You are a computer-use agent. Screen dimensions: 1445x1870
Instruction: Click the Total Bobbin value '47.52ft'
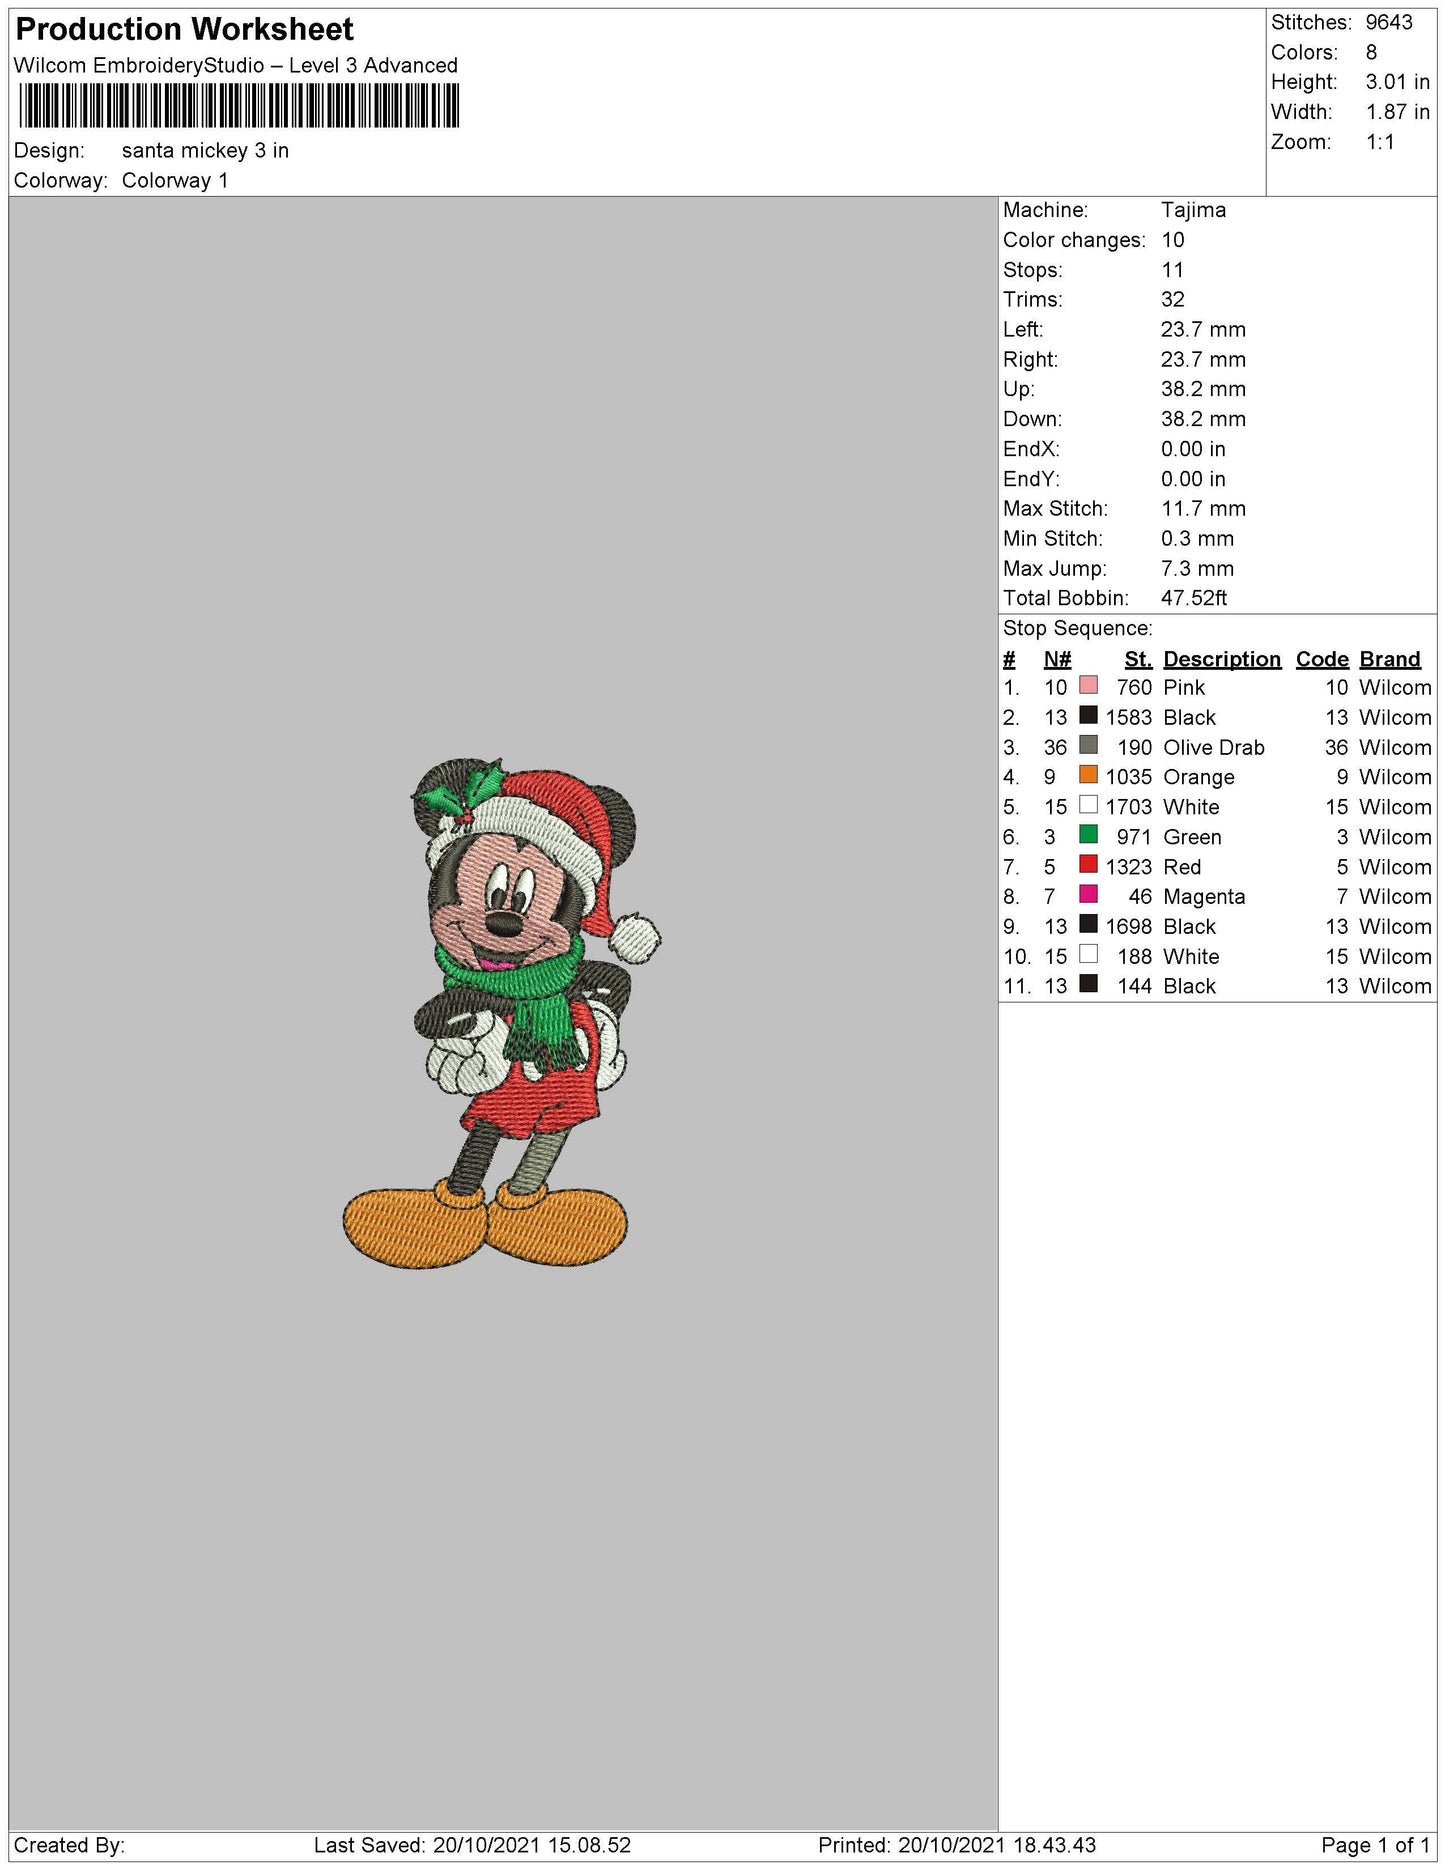pos(1194,598)
